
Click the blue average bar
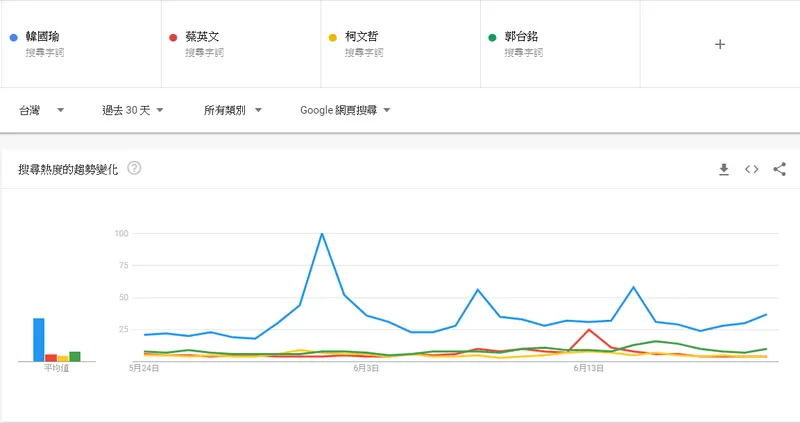pyautogui.click(x=39, y=340)
